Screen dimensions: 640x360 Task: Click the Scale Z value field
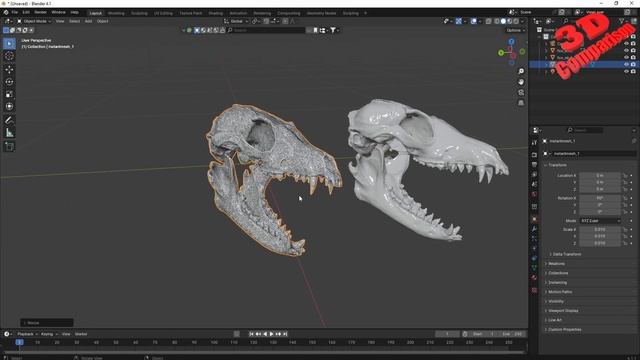pos(600,243)
